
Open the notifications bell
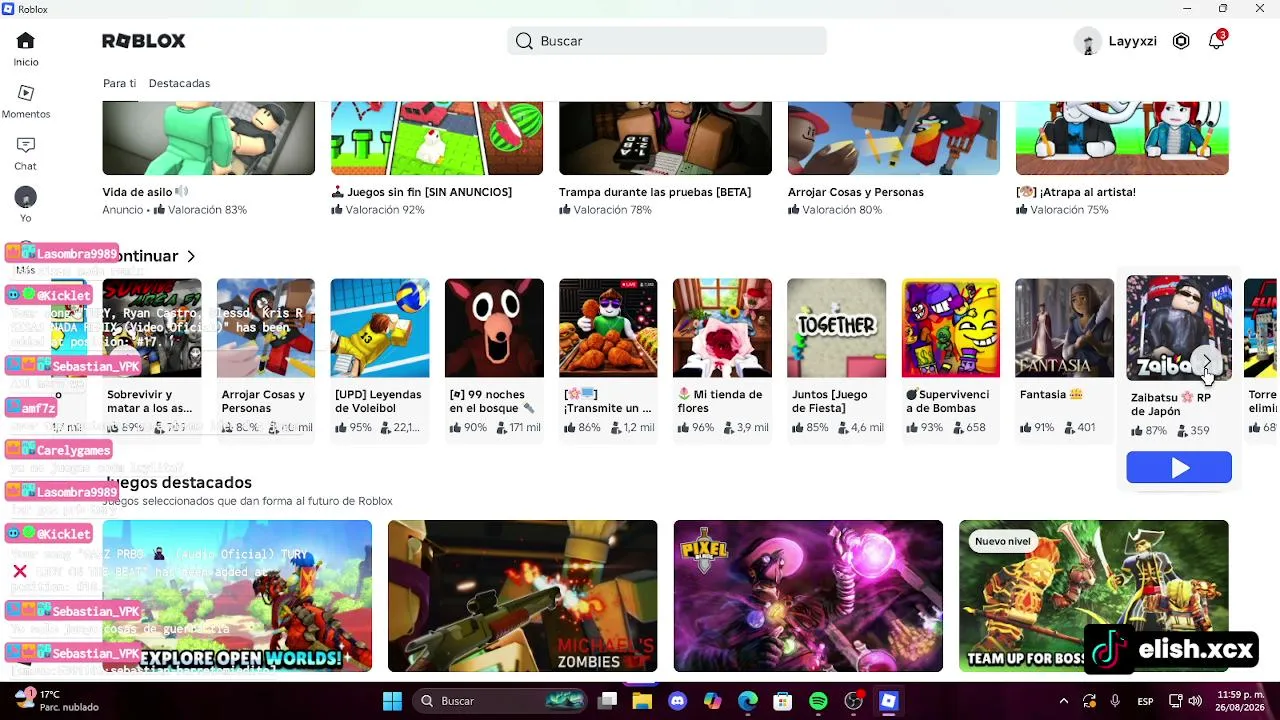click(x=1216, y=41)
